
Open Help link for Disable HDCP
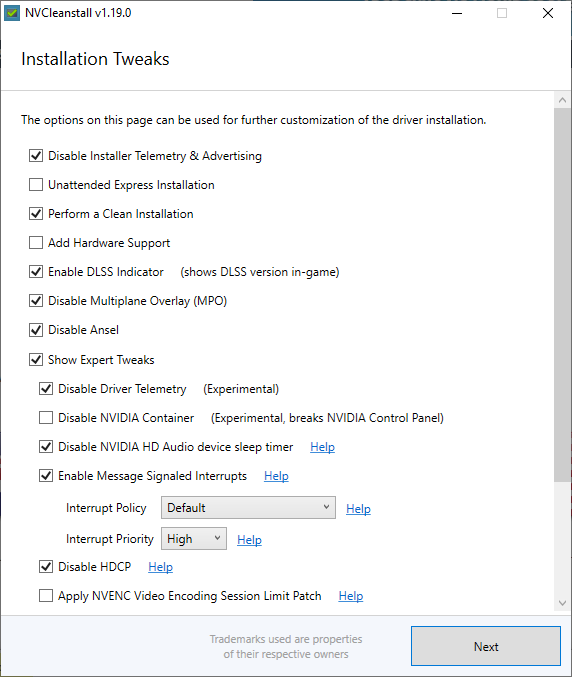(160, 567)
